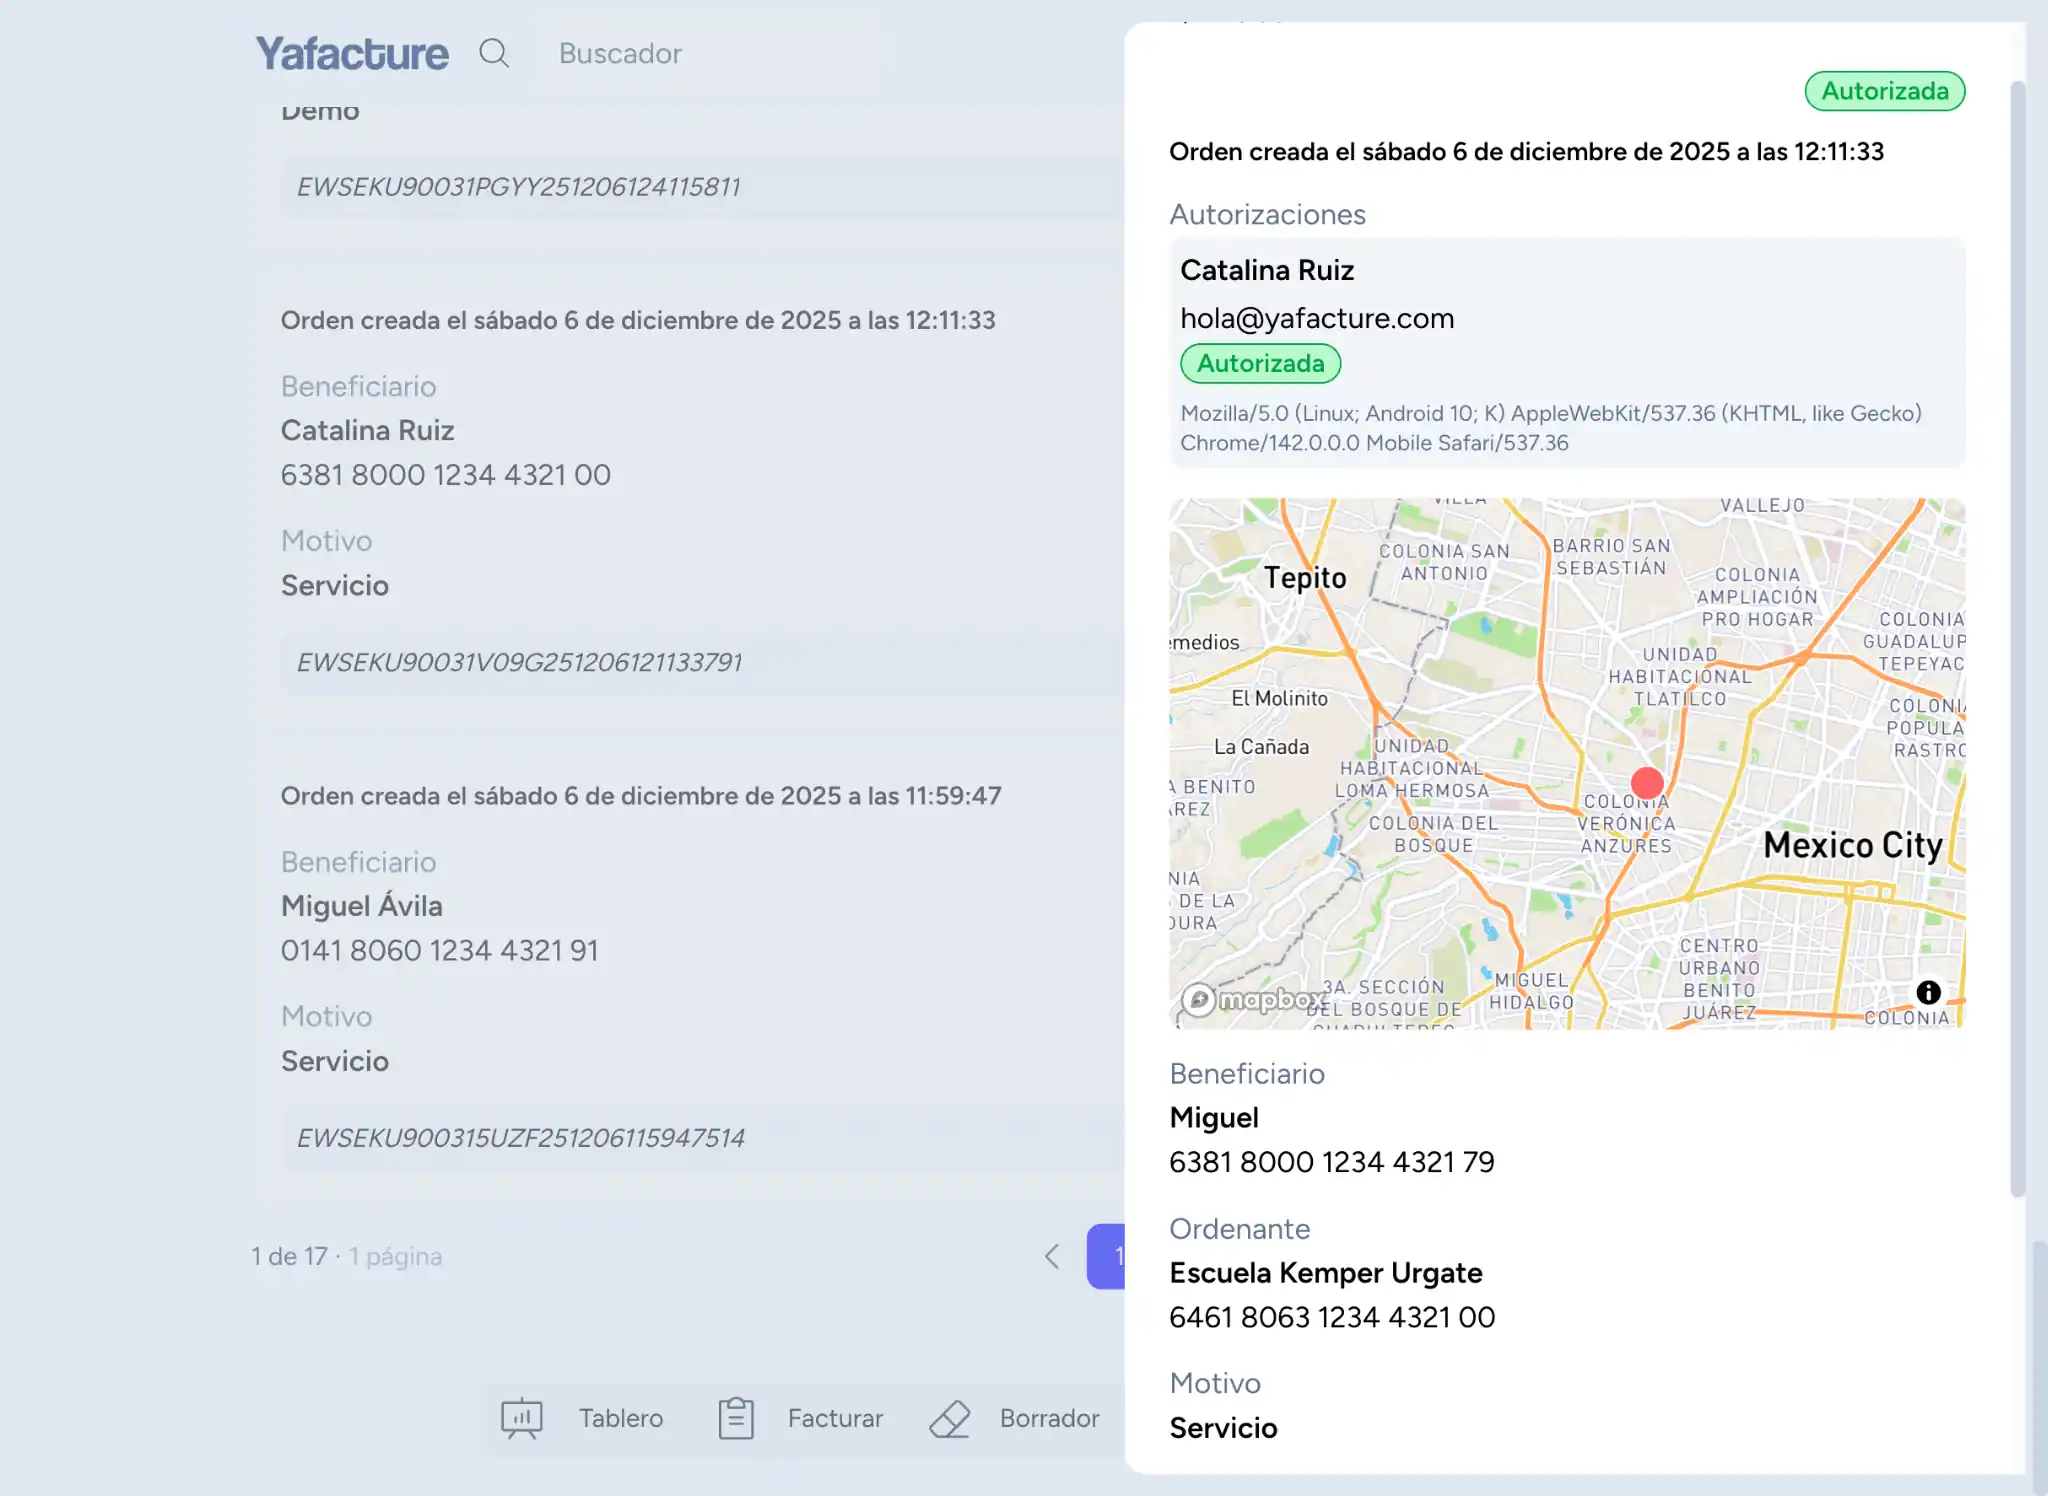Click the Facturar clipboard icon

point(735,1418)
